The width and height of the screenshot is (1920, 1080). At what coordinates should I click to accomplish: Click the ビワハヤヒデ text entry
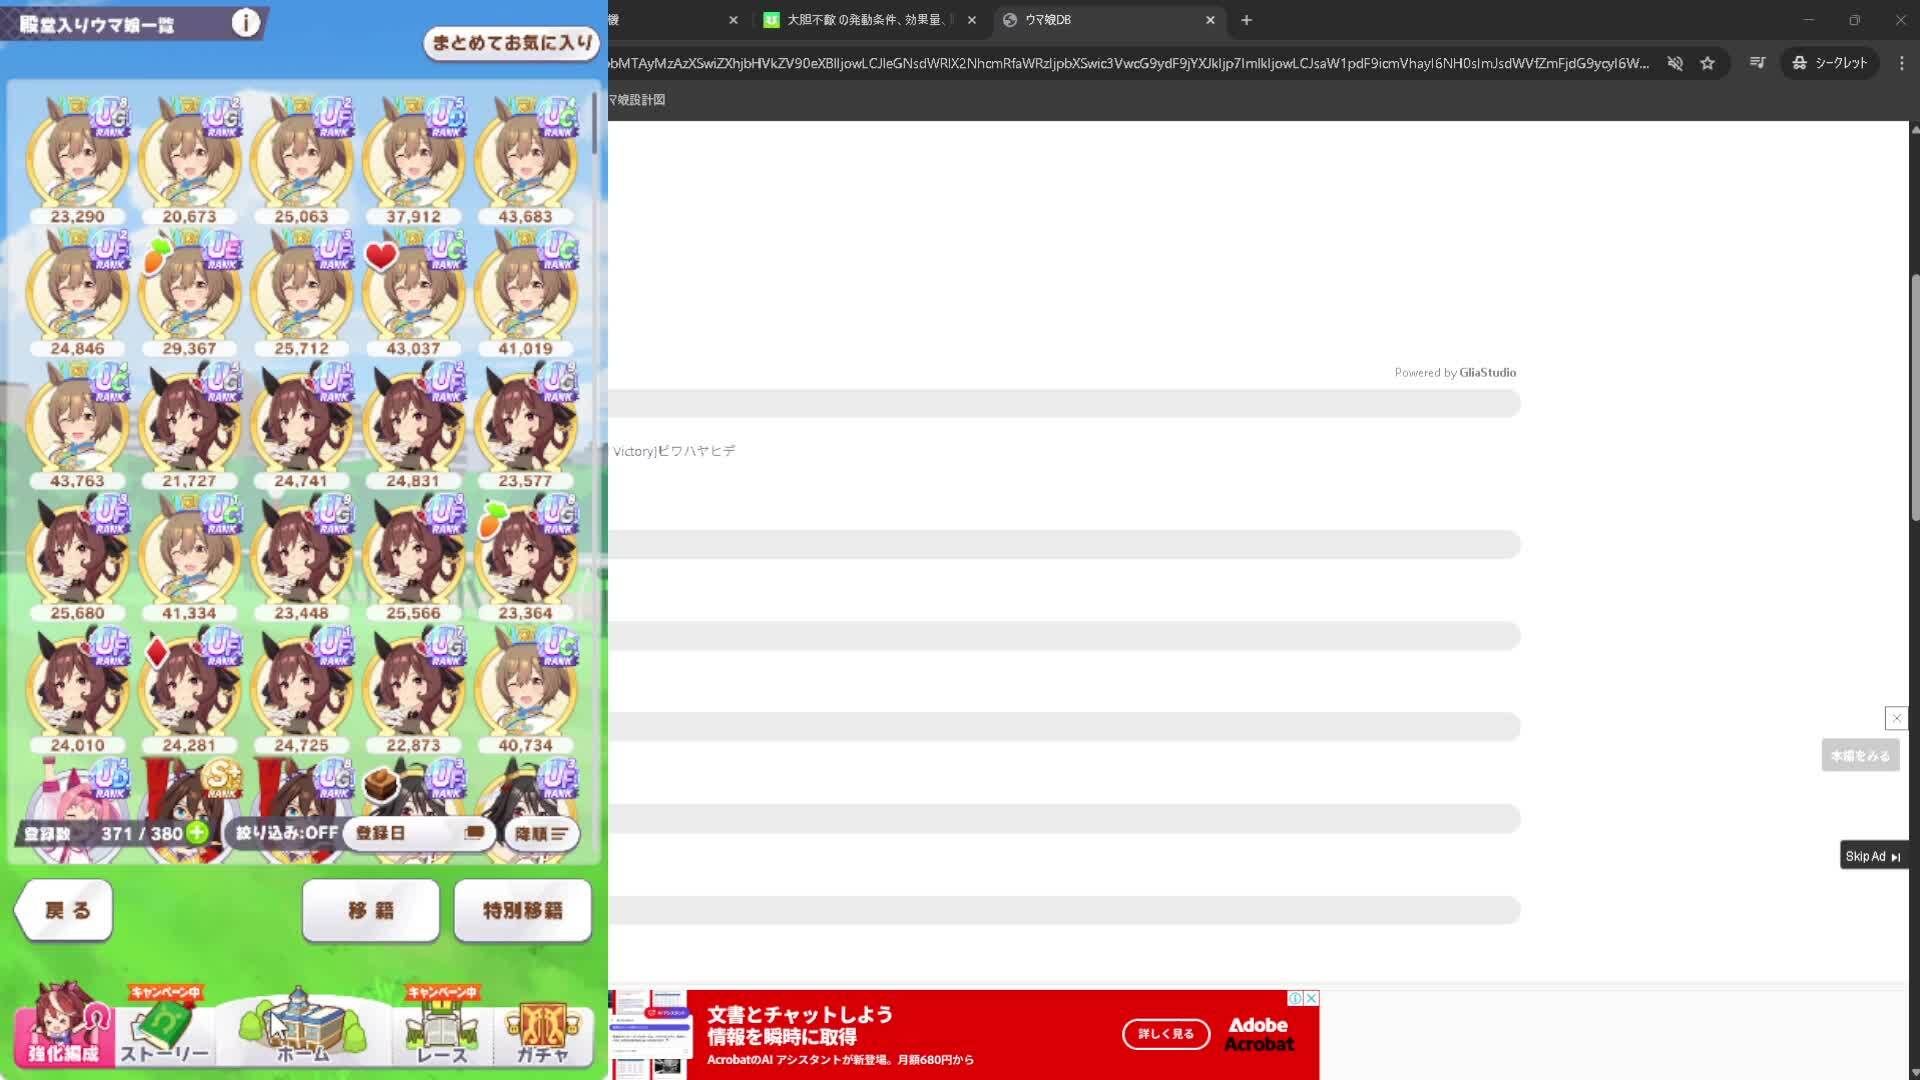click(674, 451)
